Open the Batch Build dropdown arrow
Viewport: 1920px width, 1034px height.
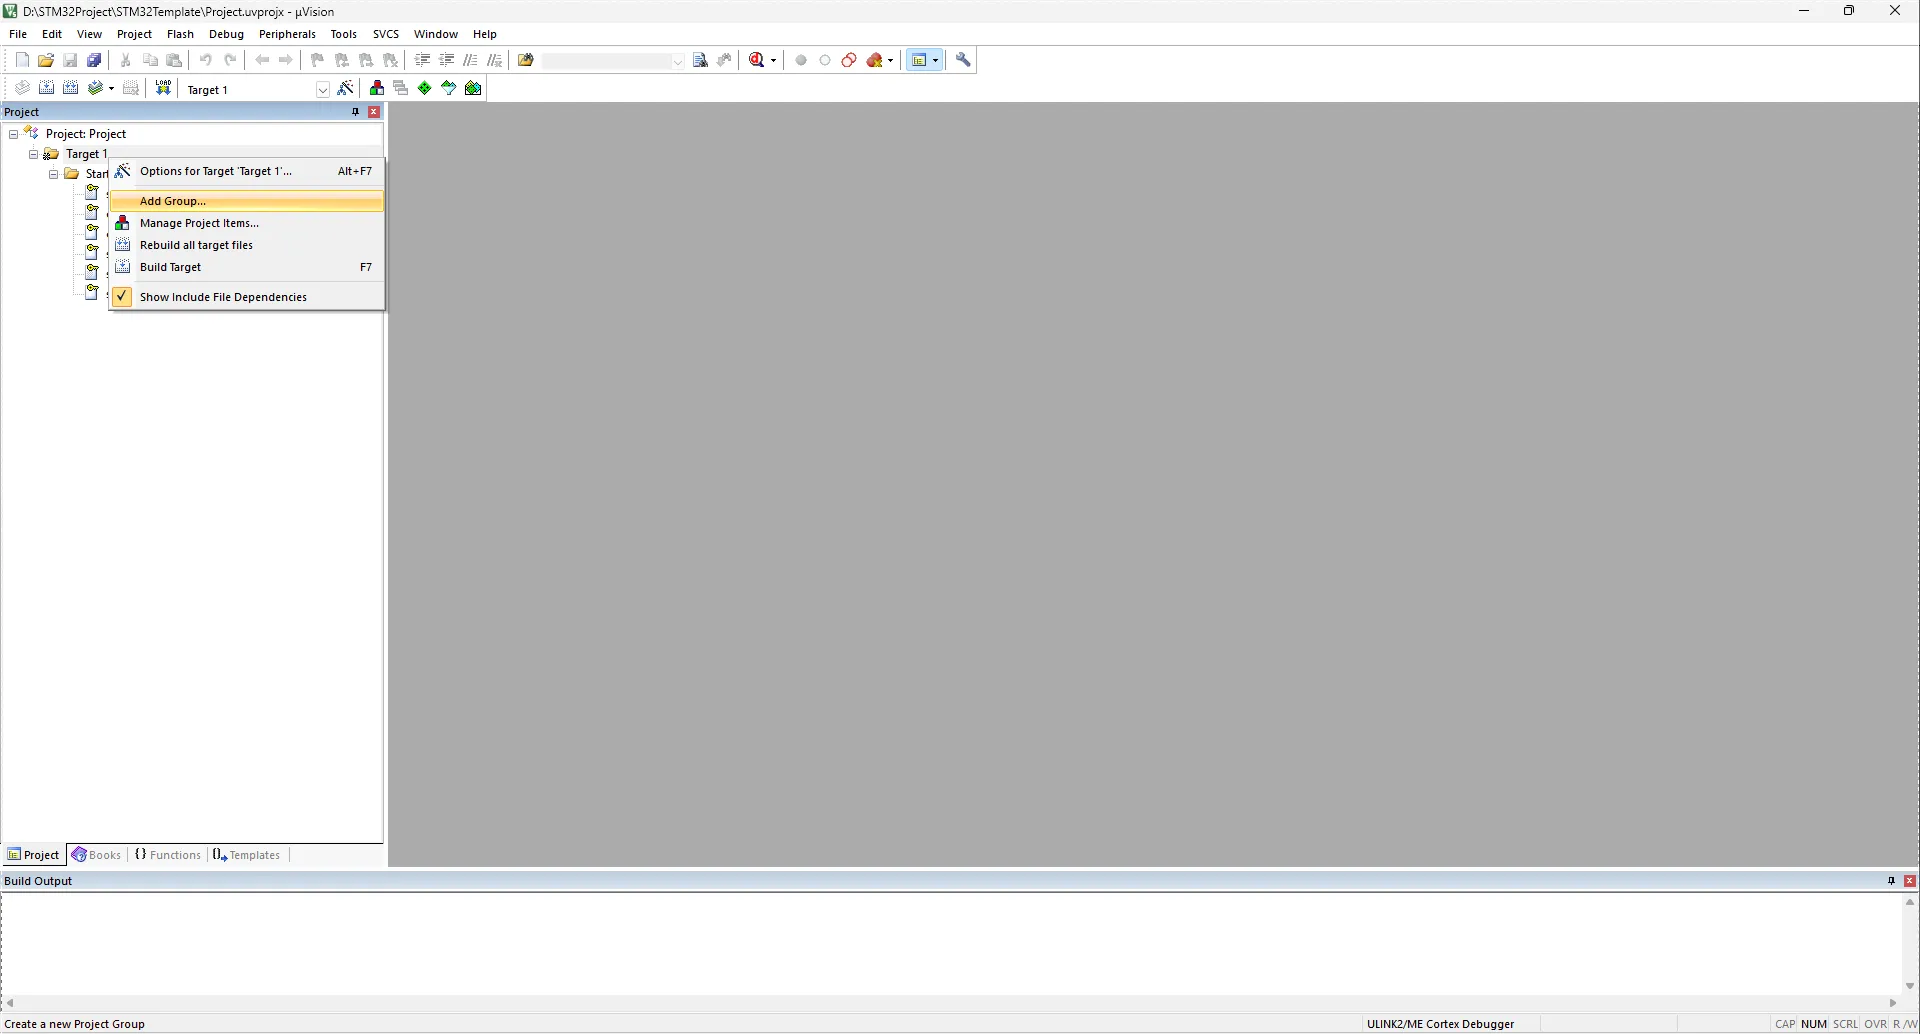pos(111,88)
